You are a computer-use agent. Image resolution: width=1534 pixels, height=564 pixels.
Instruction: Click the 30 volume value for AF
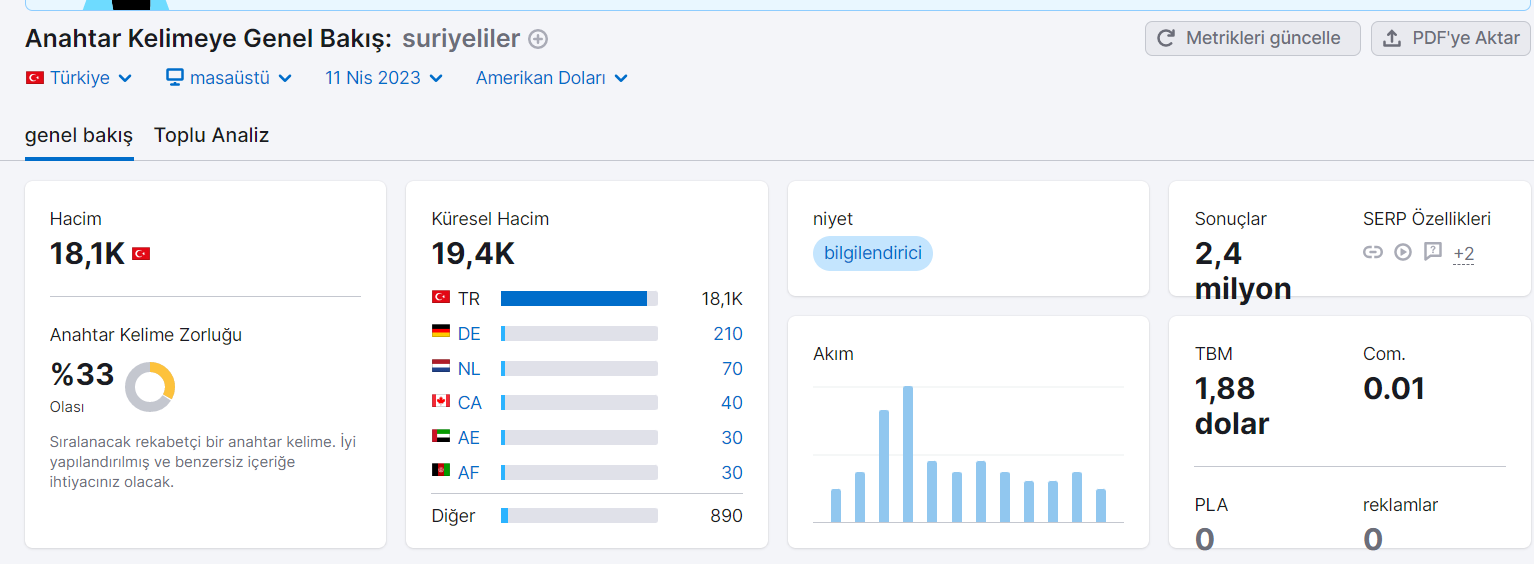coord(732,472)
